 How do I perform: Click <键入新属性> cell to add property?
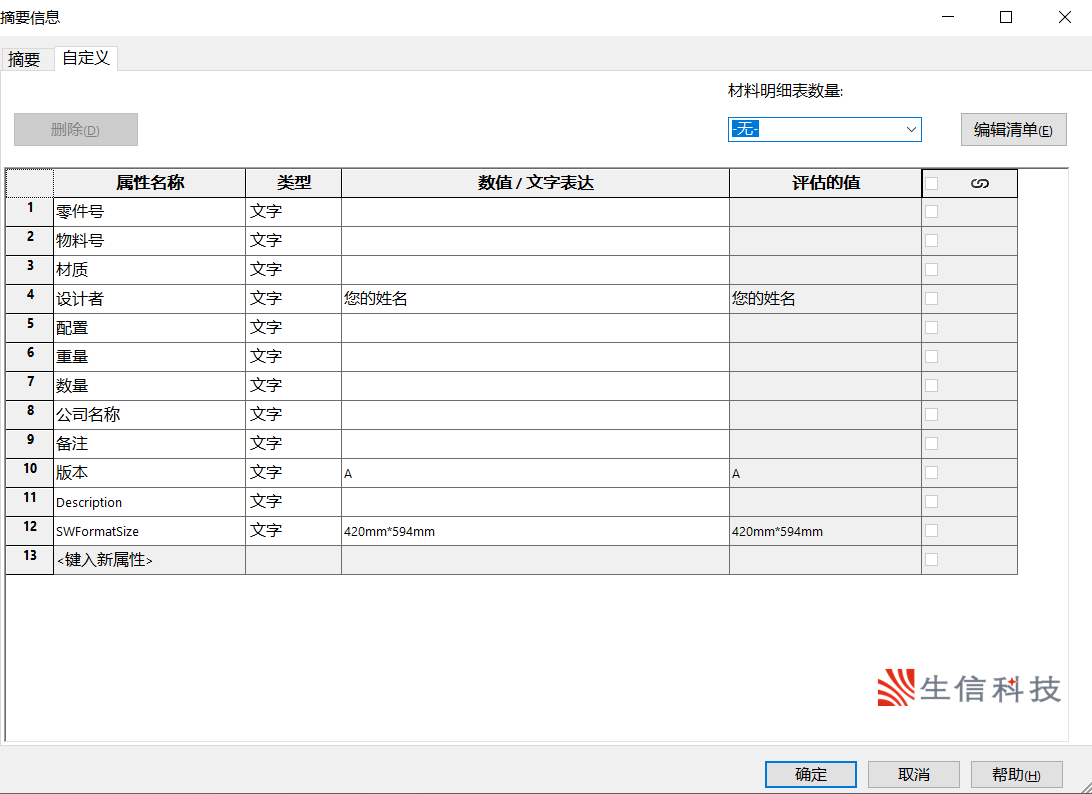tap(149, 560)
